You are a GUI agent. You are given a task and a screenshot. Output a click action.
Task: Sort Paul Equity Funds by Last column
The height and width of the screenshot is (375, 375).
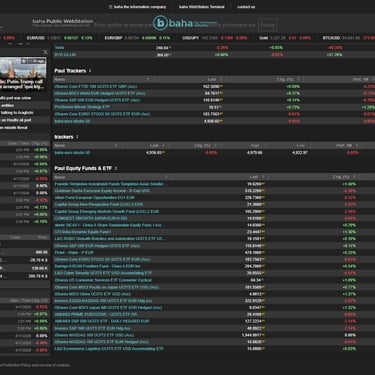(254, 177)
